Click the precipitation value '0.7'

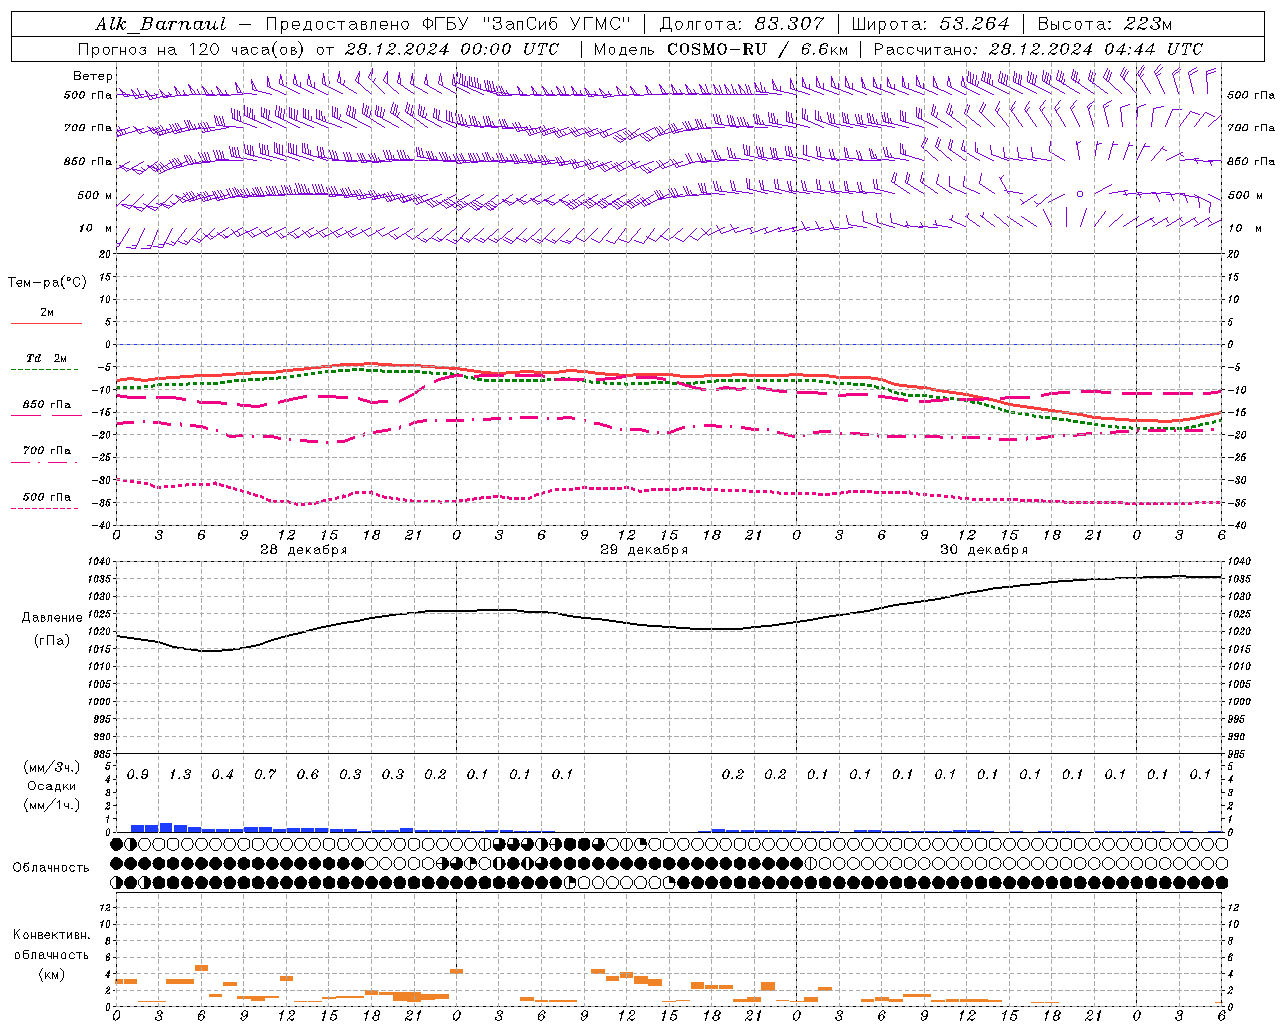click(265, 775)
